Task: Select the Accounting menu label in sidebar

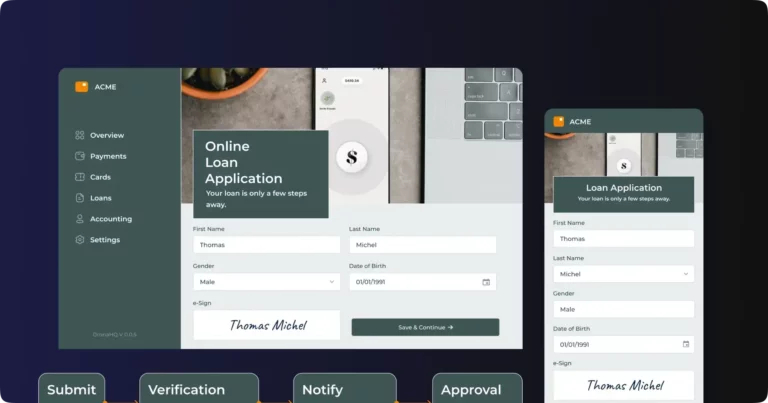Action: click(111, 219)
